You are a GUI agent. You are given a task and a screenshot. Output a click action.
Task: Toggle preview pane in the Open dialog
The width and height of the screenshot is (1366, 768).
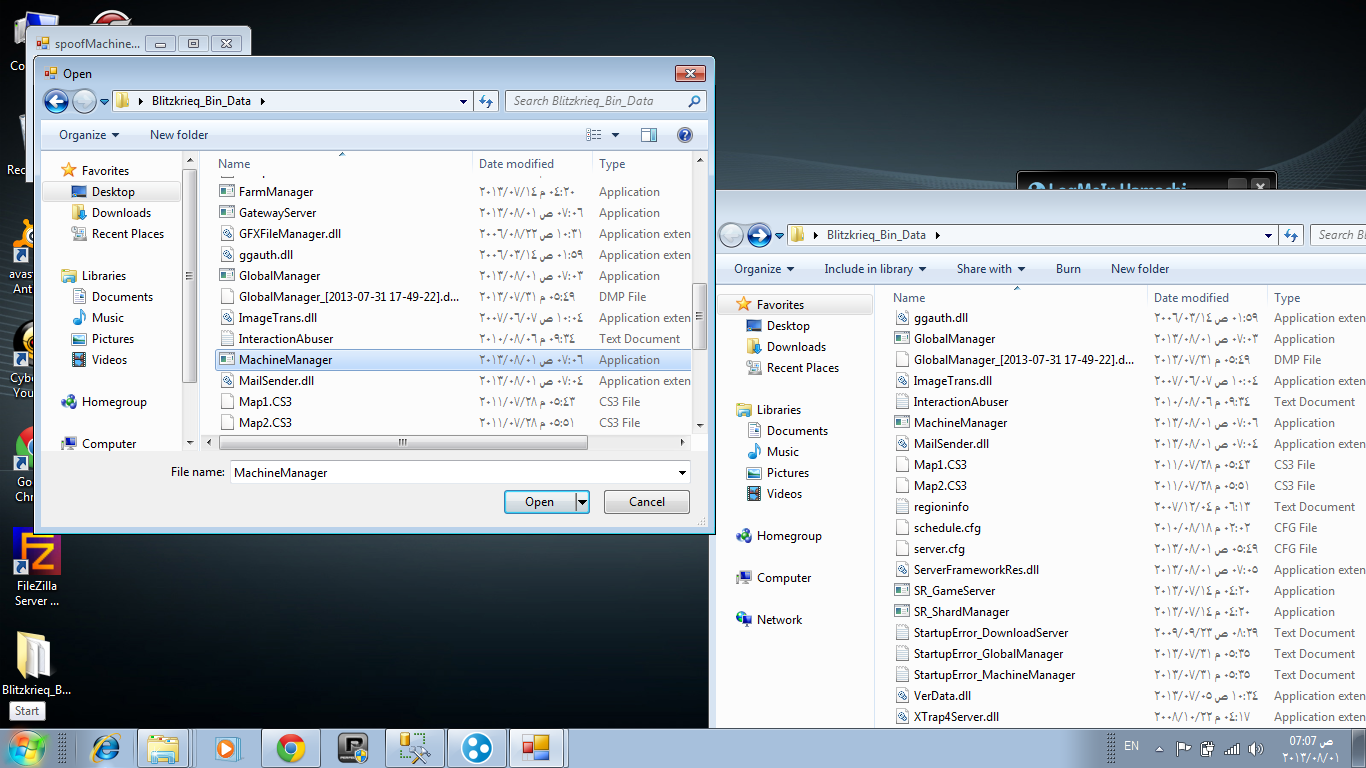tap(649, 135)
